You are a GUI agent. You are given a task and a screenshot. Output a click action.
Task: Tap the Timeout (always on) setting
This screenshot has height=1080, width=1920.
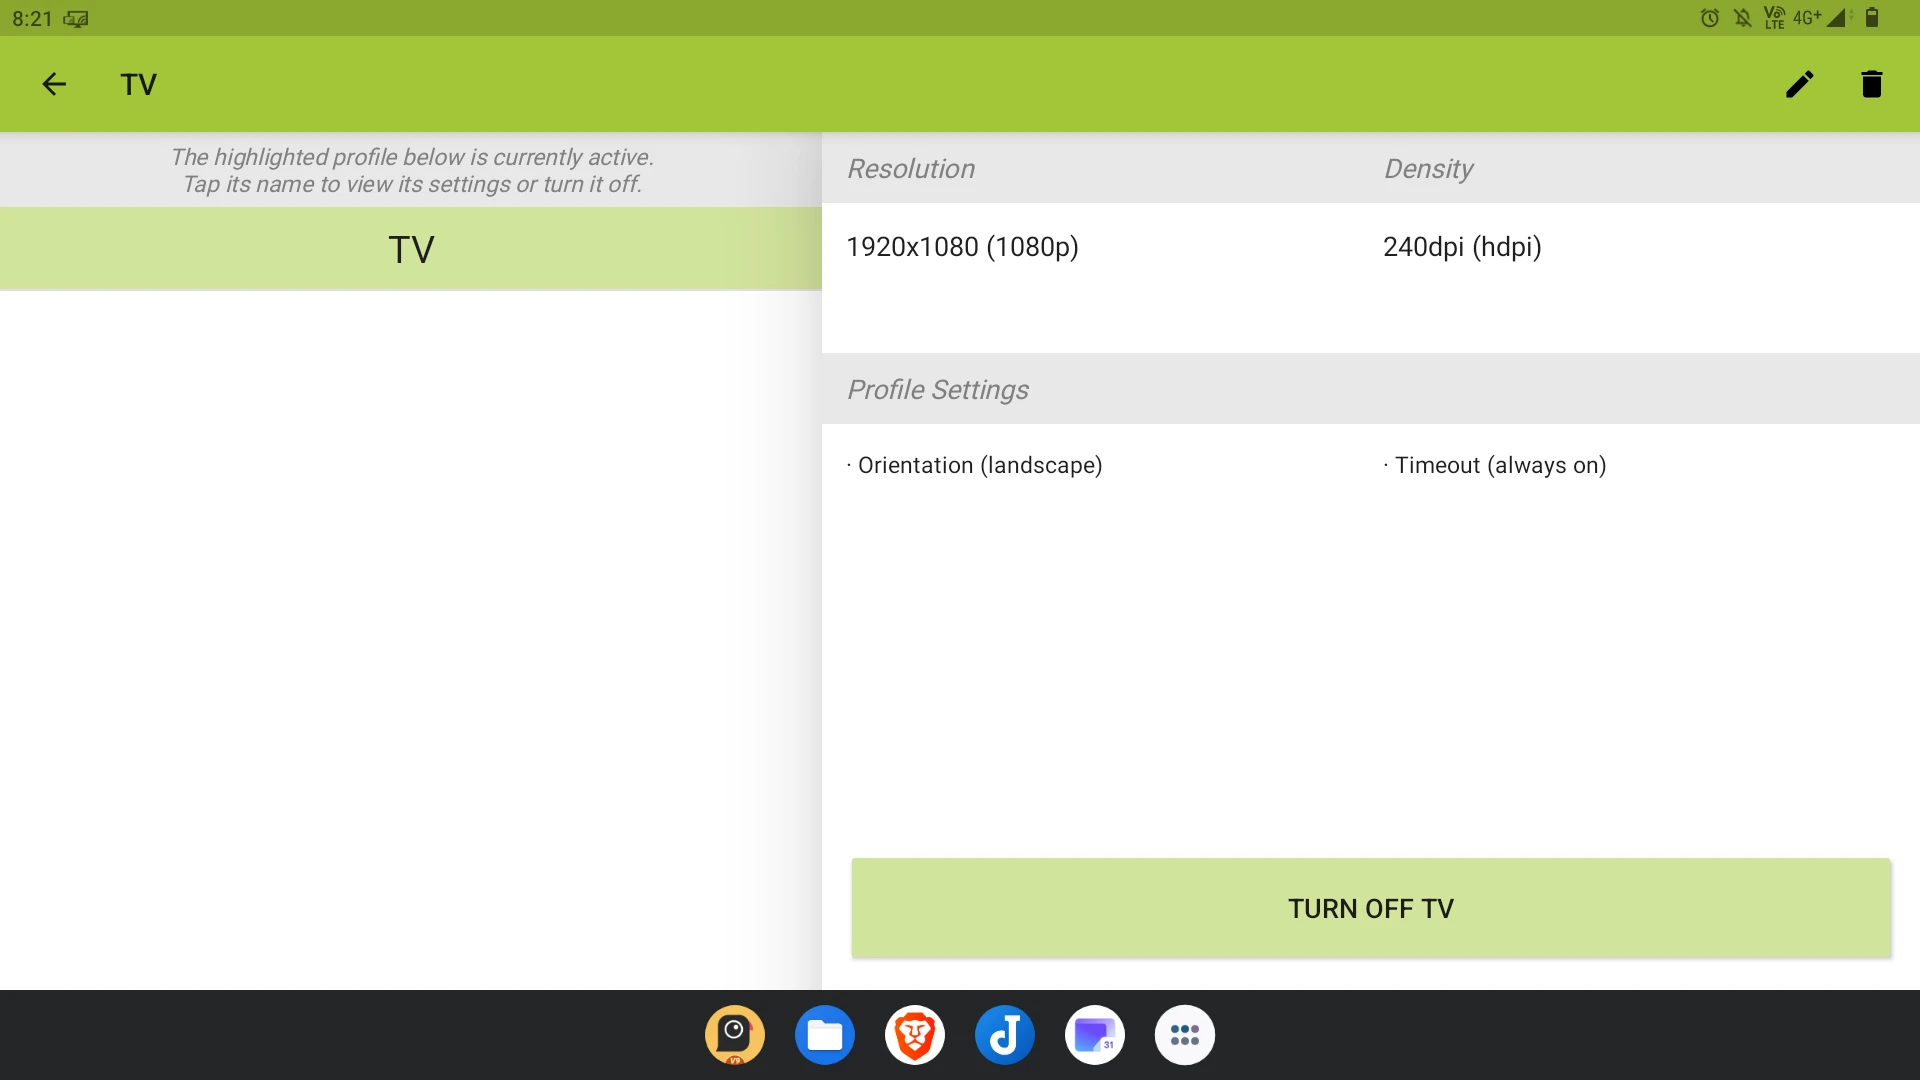pos(1499,465)
